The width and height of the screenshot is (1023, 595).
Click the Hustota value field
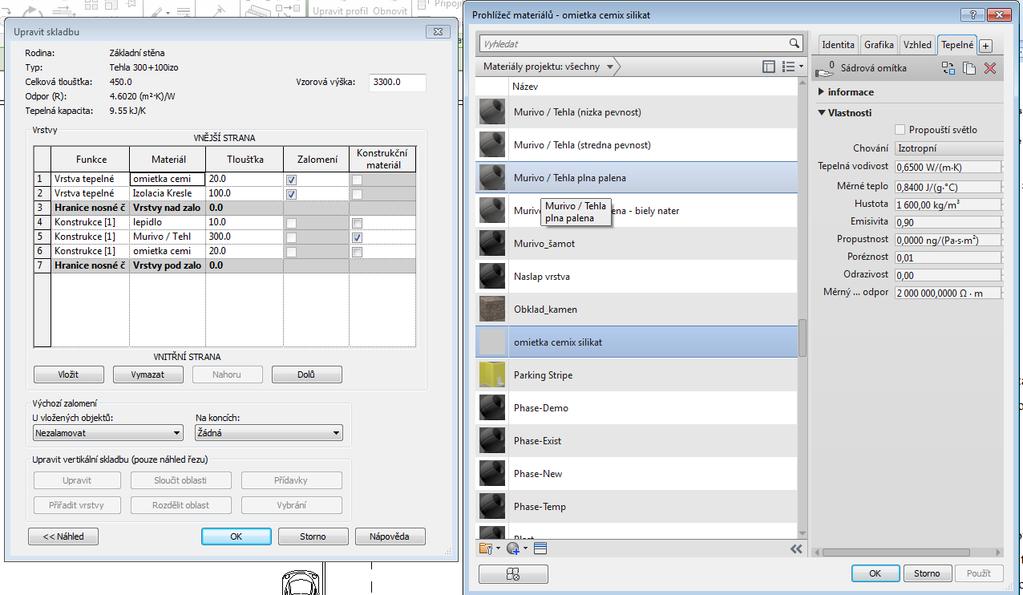(x=948, y=204)
